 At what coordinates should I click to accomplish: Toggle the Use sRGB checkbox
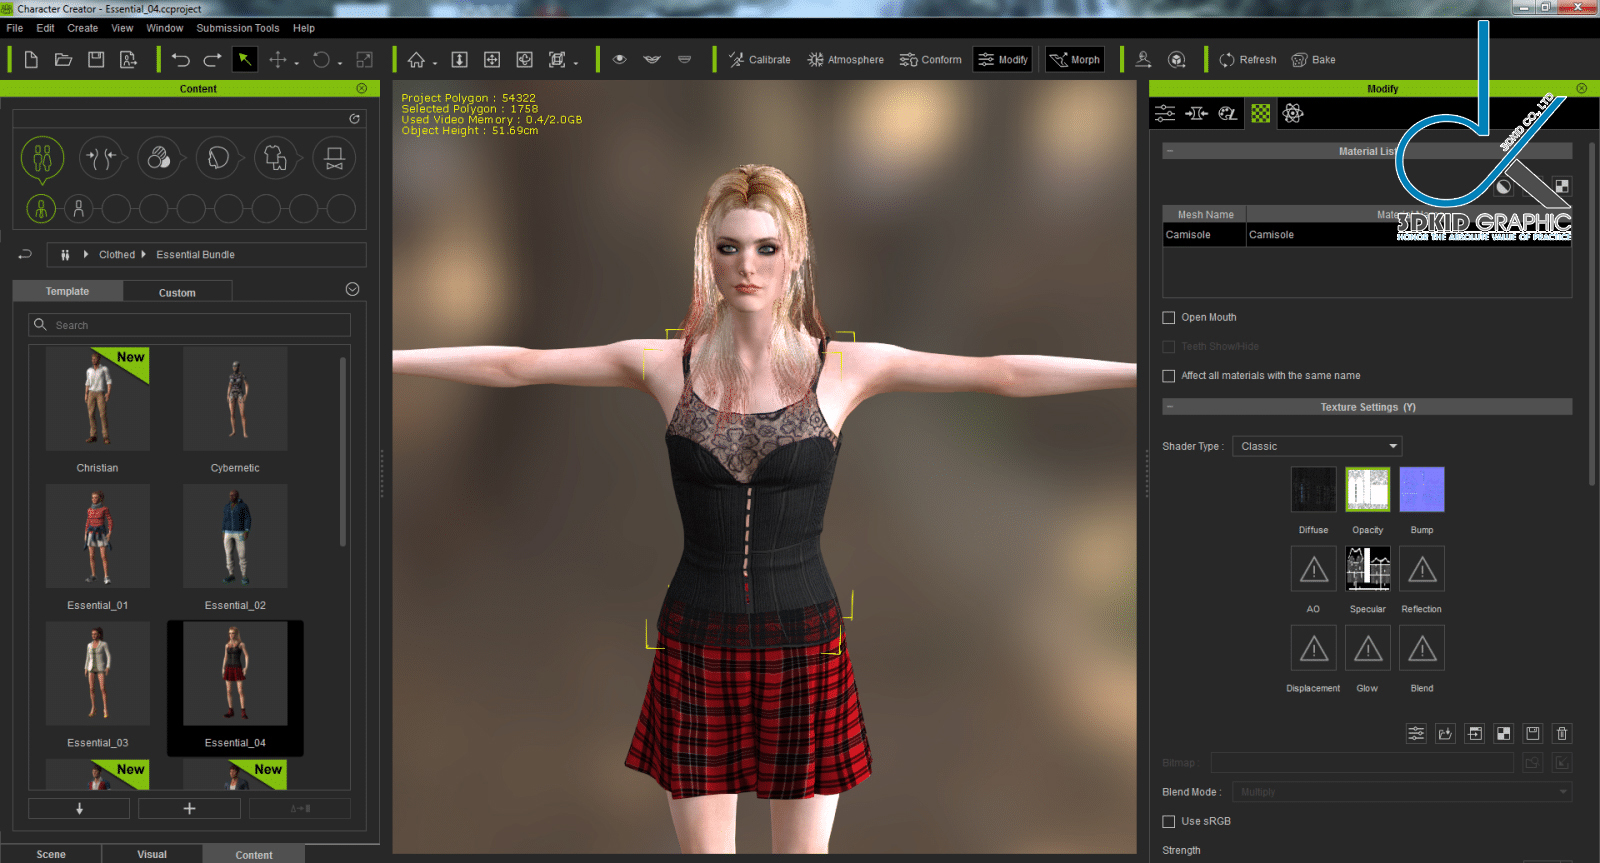coord(1168,822)
